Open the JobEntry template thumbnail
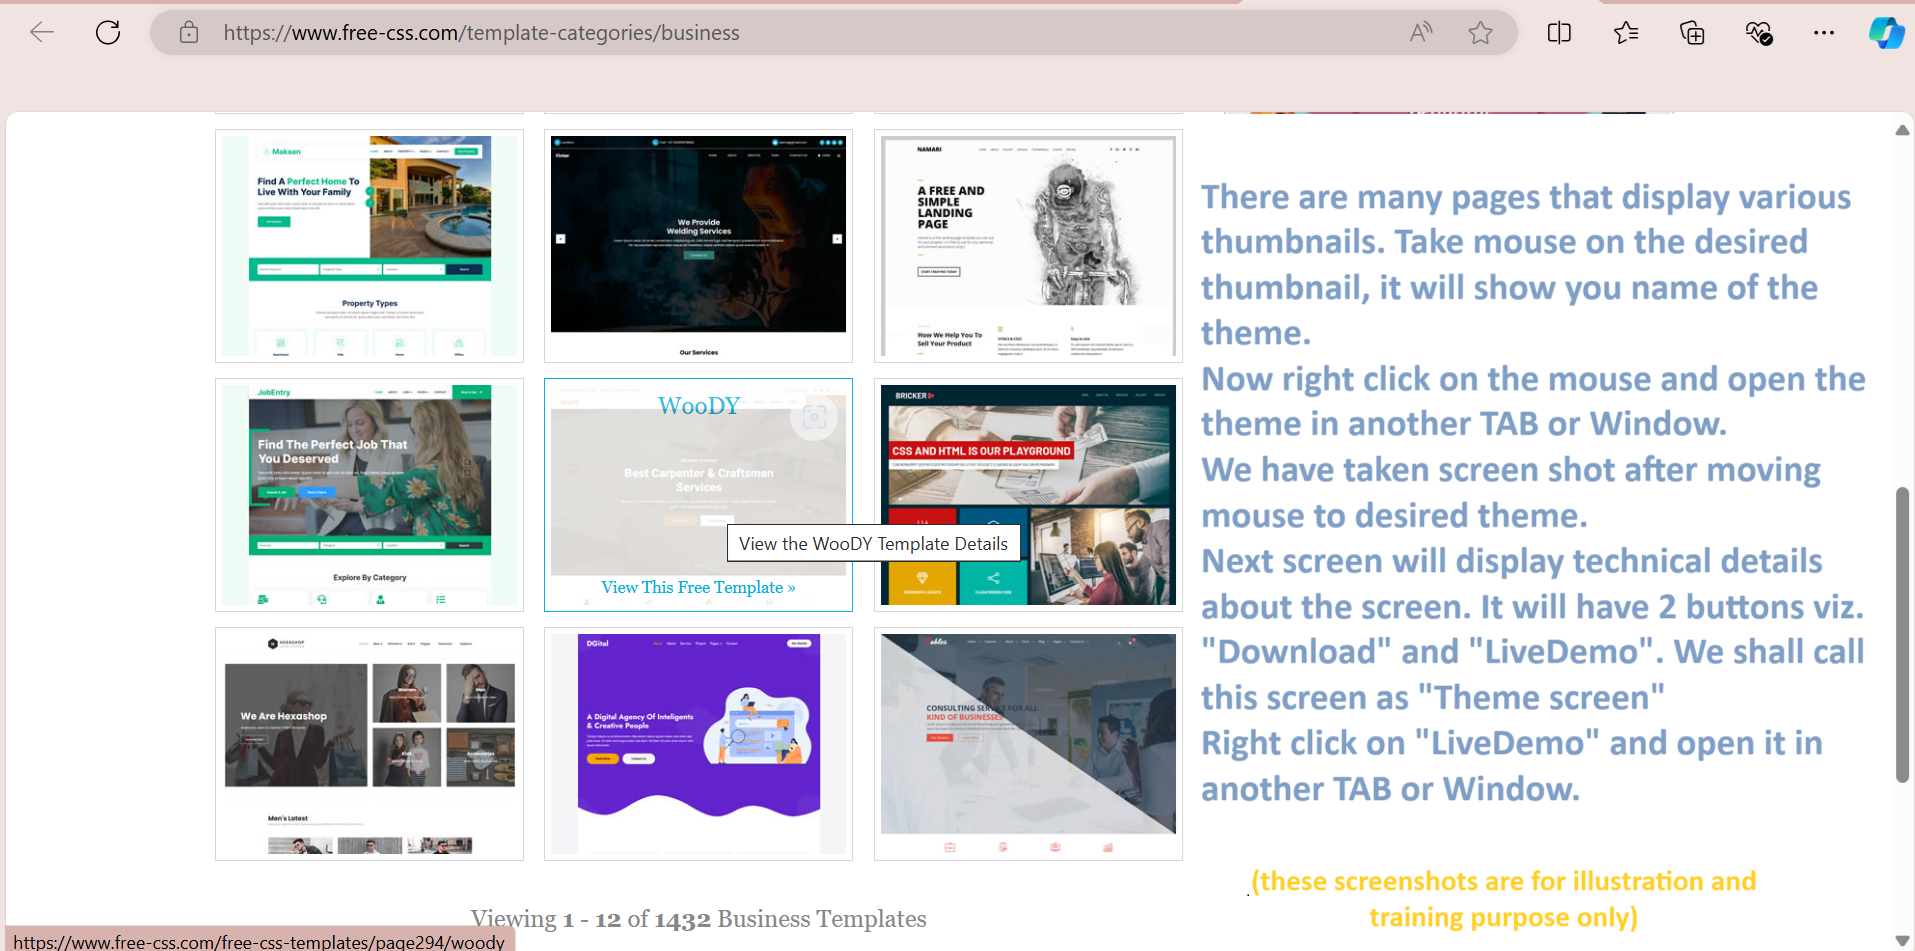This screenshot has width=1915, height=951. click(x=369, y=495)
